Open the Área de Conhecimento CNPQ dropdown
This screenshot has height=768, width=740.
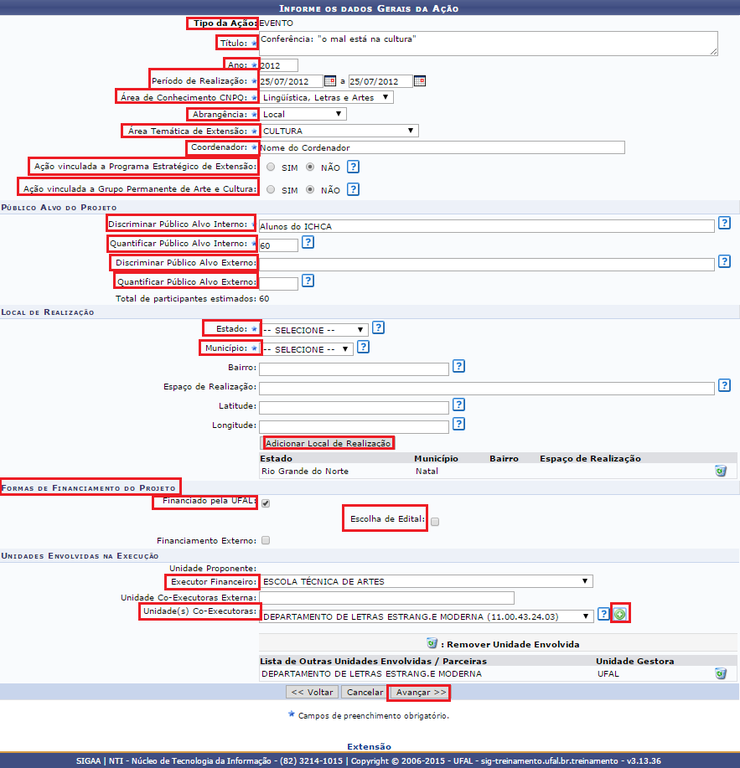326,97
